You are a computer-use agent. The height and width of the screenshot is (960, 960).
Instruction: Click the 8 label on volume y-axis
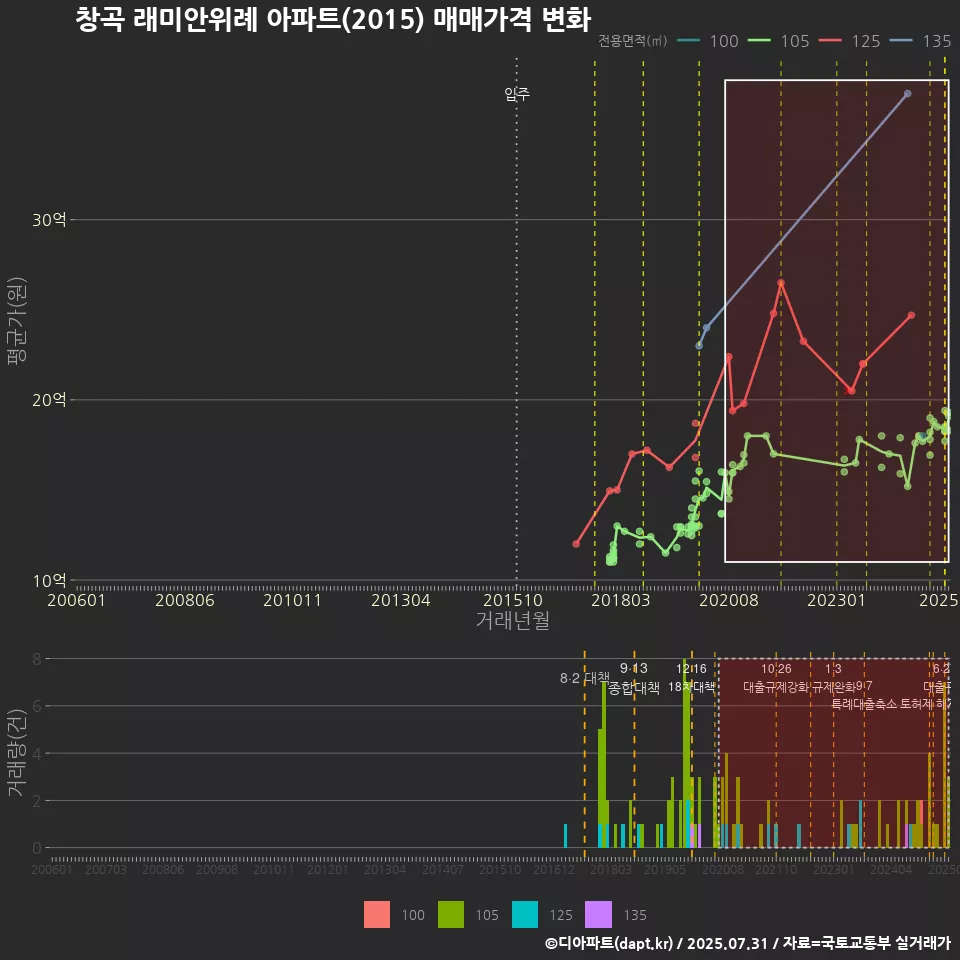(x=37, y=659)
